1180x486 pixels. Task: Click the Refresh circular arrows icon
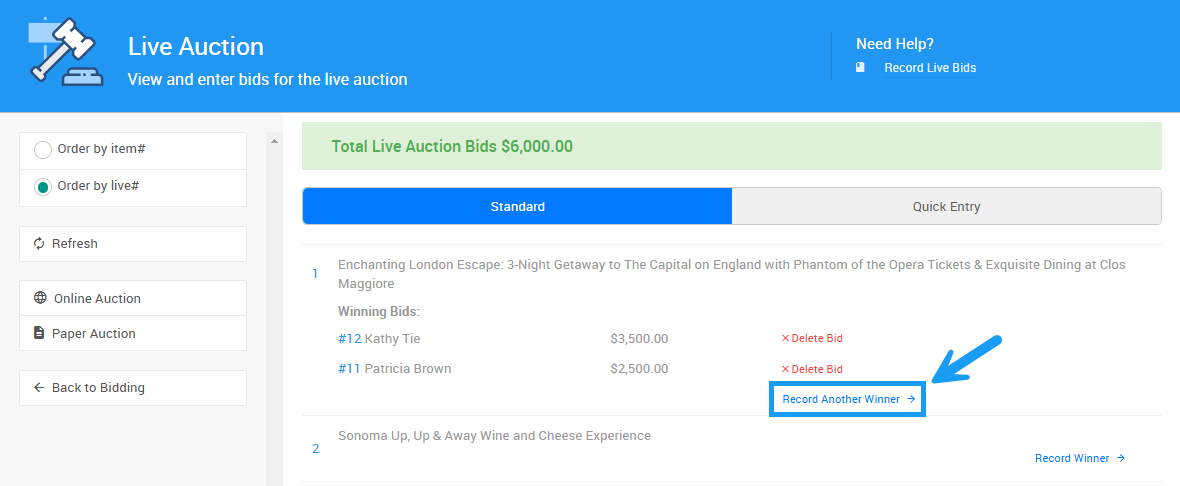point(39,244)
